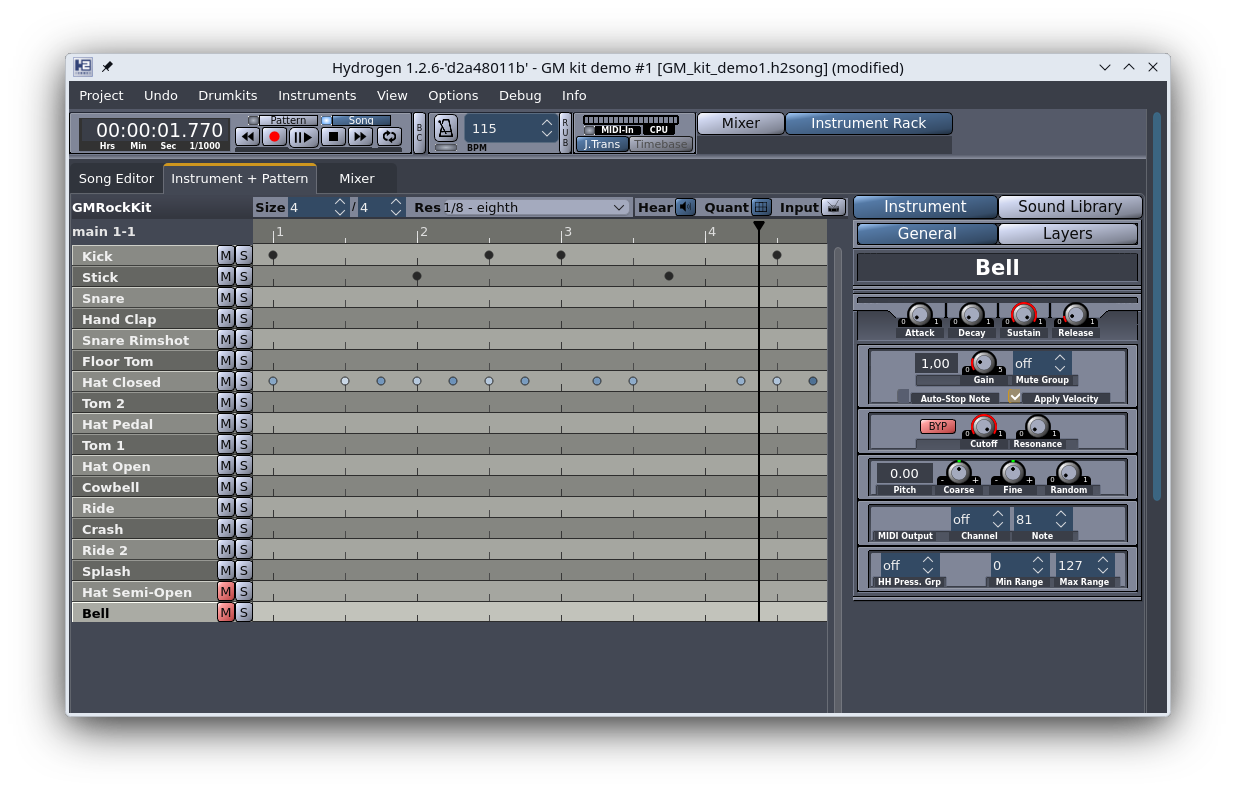Screen dimensions: 1236x794
Task: Click the Gain knob
Action: tap(984, 362)
